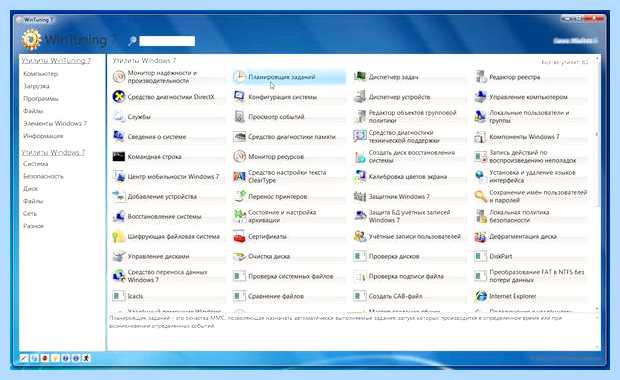
Task: Select Система in the sidebar
Action: pos(36,163)
